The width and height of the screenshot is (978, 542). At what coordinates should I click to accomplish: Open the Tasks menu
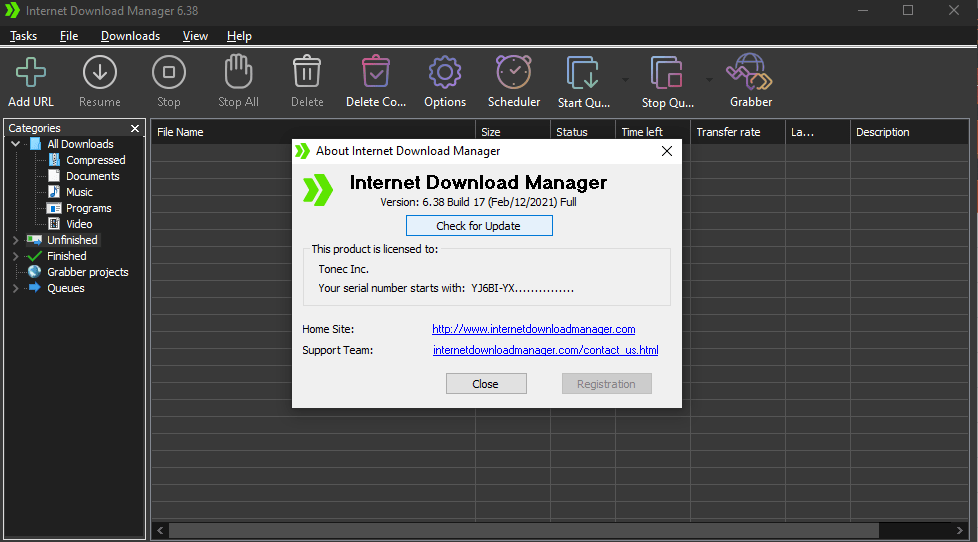pyautogui.click(x=23, y=36)
